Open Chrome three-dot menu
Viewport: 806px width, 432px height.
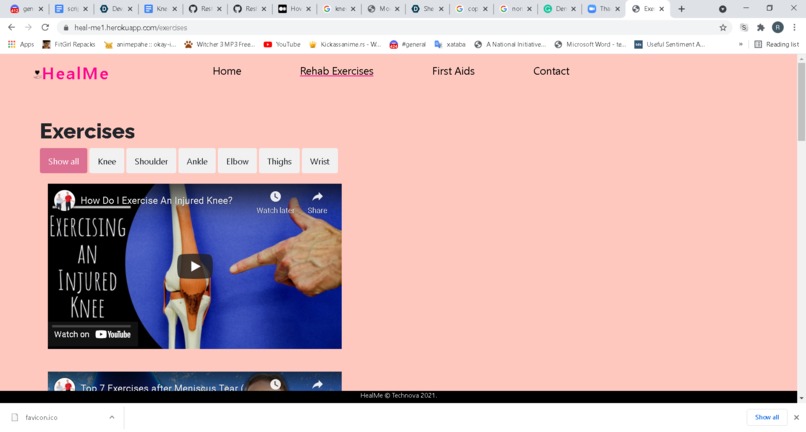(x=794, y=28)
